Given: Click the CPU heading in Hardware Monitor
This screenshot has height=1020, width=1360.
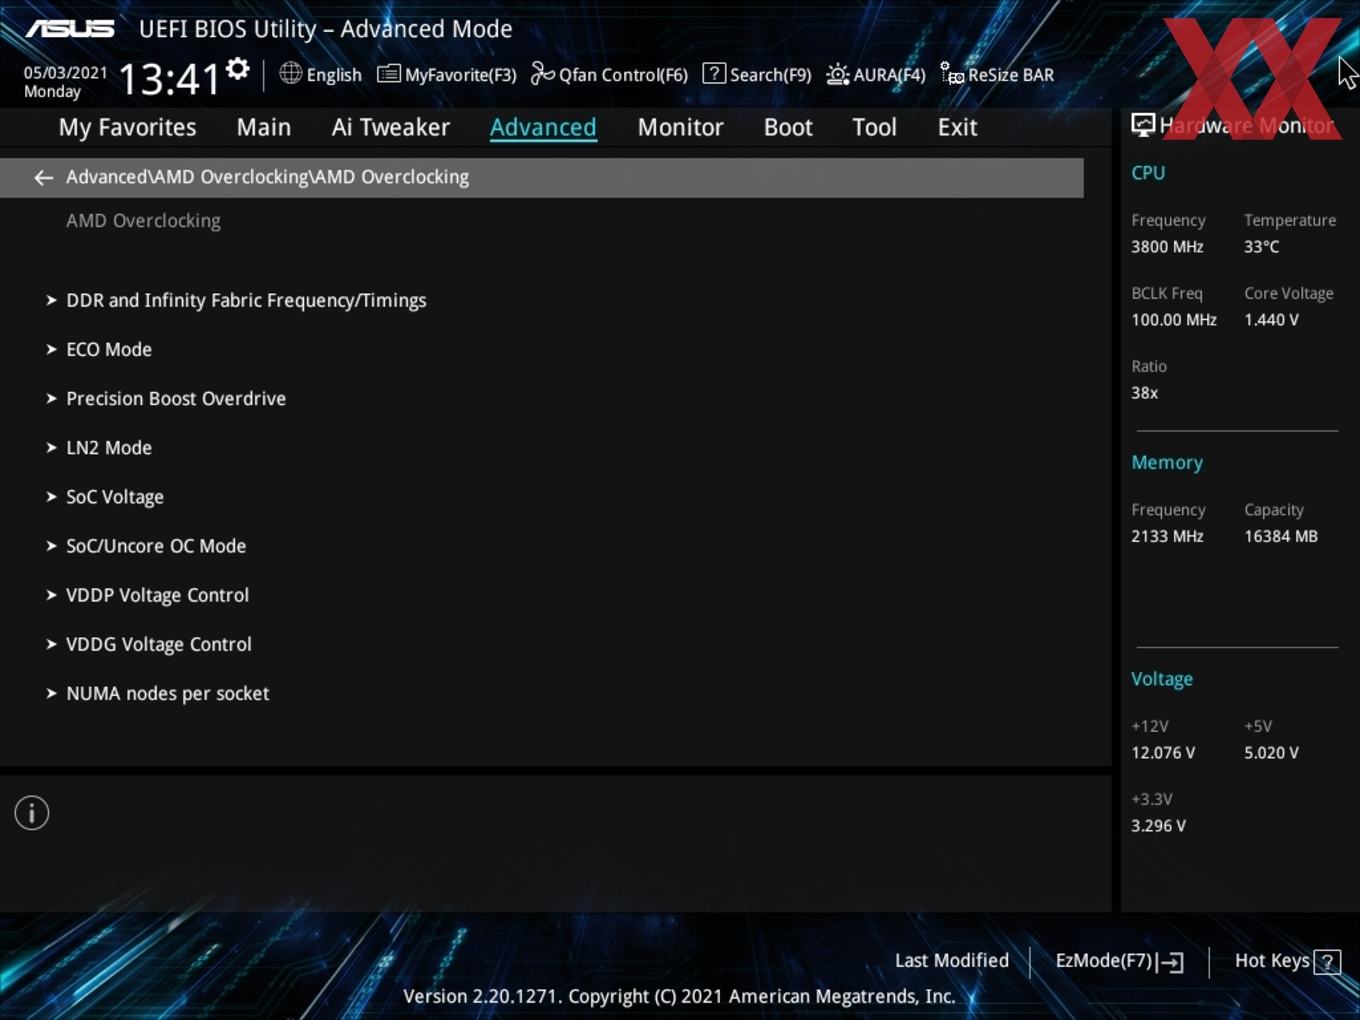Looking at the screenshot, I should click(1148, 172).
